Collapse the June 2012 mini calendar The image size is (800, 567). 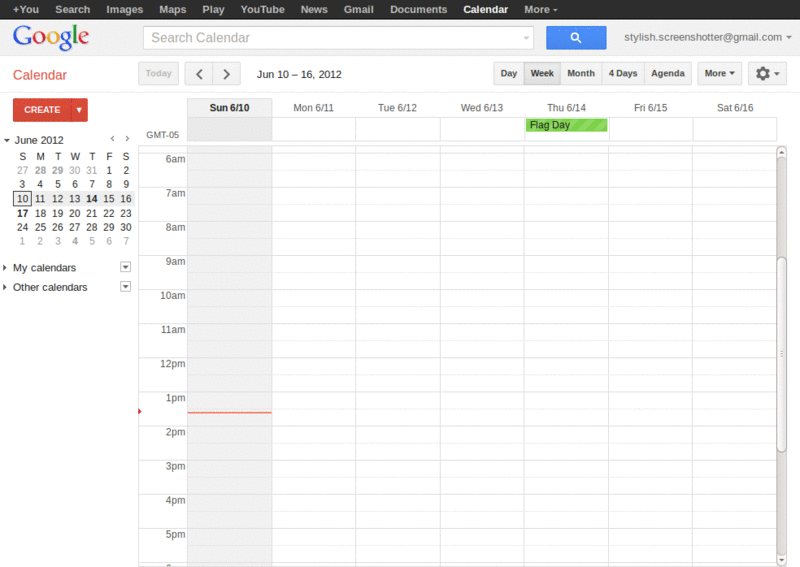click(7, 140)
